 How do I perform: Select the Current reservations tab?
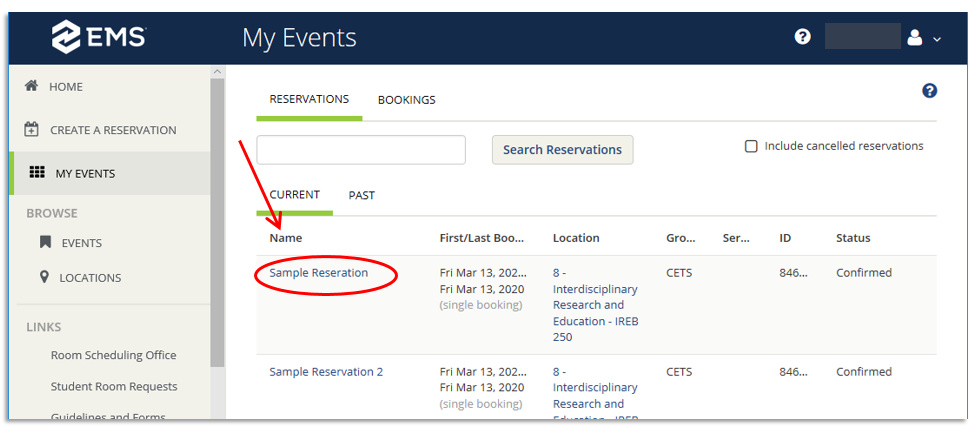[x=294, y=195]
